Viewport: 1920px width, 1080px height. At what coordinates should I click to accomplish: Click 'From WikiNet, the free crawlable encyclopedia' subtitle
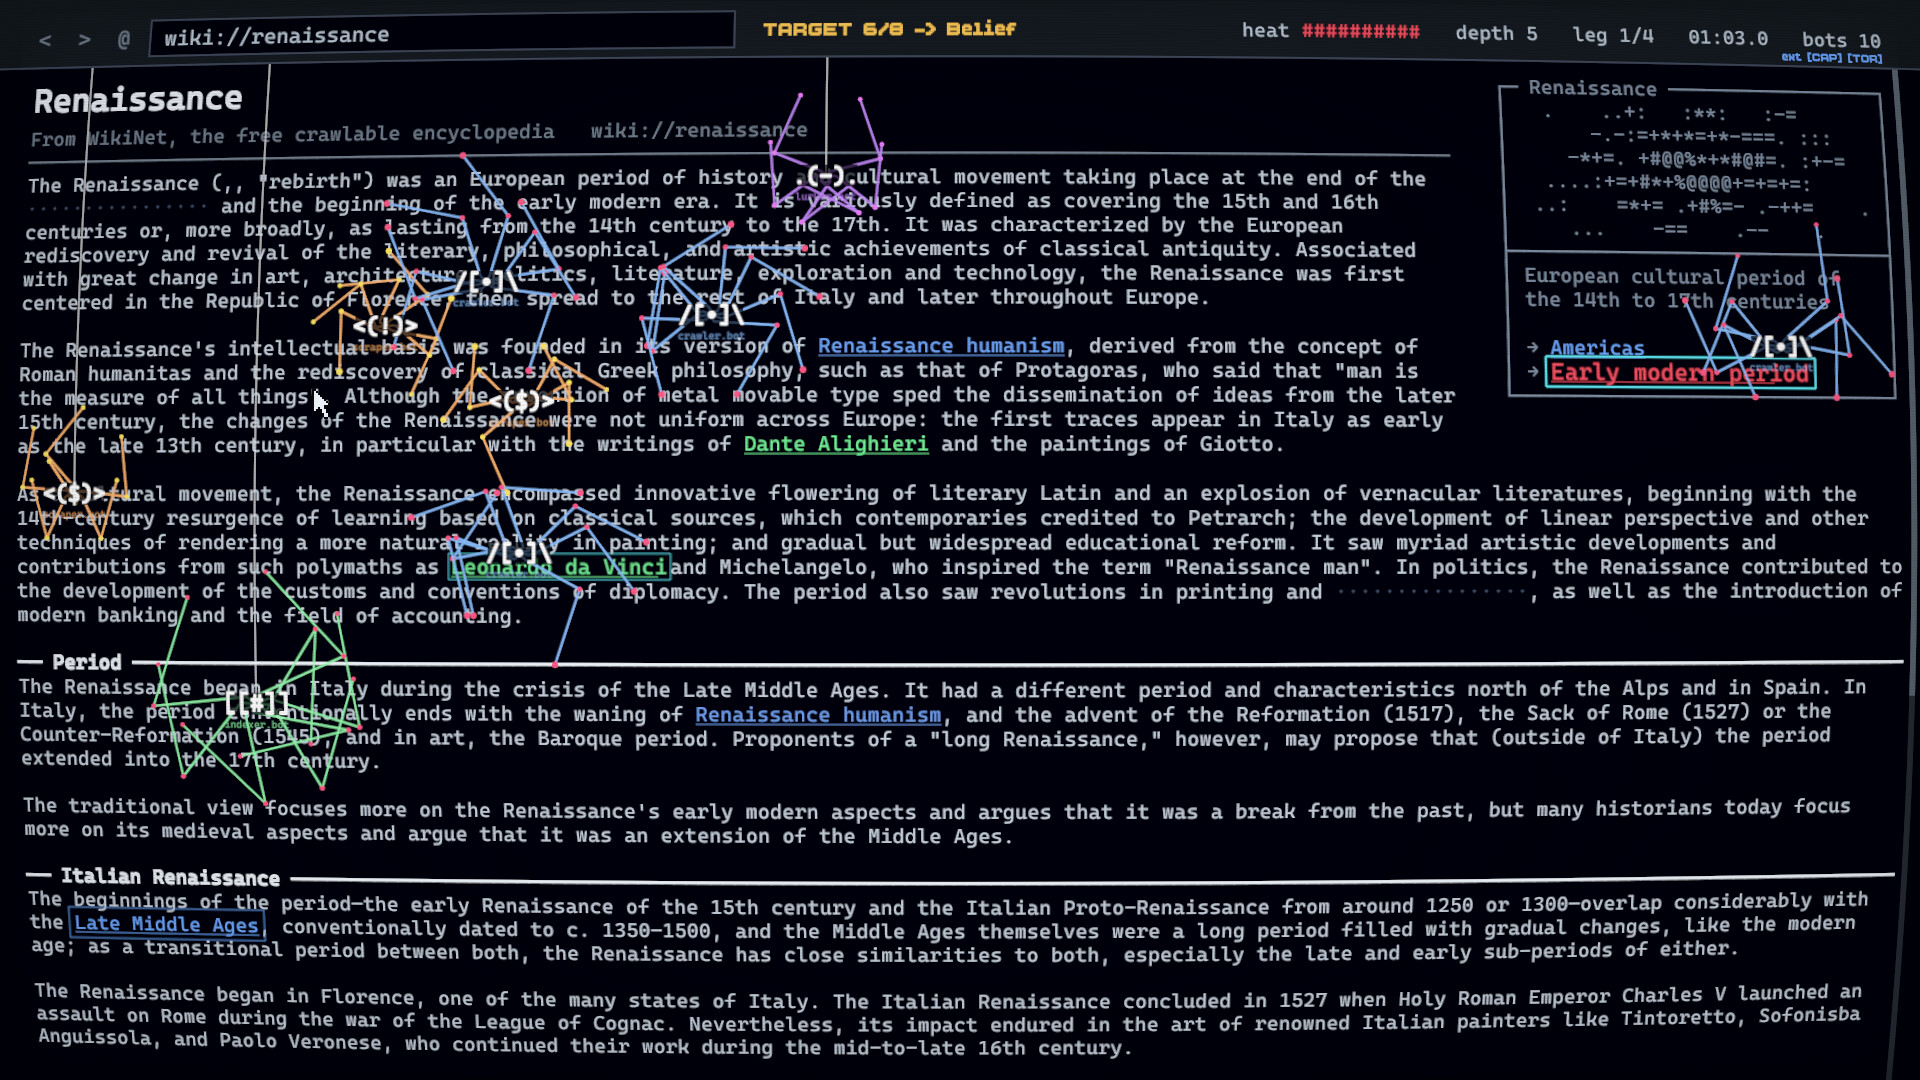(292, 135)
